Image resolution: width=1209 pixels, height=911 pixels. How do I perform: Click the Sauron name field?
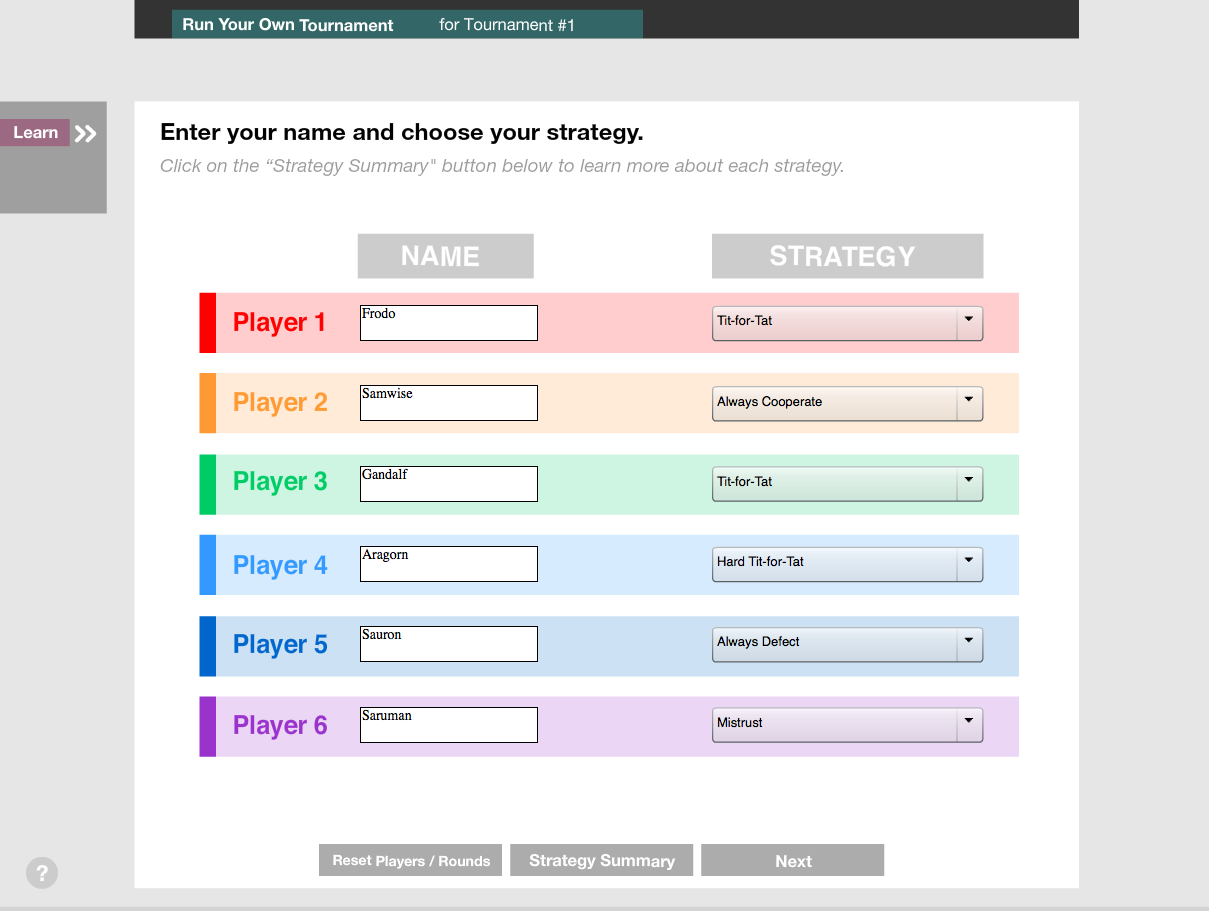click(x=449, y=644)
